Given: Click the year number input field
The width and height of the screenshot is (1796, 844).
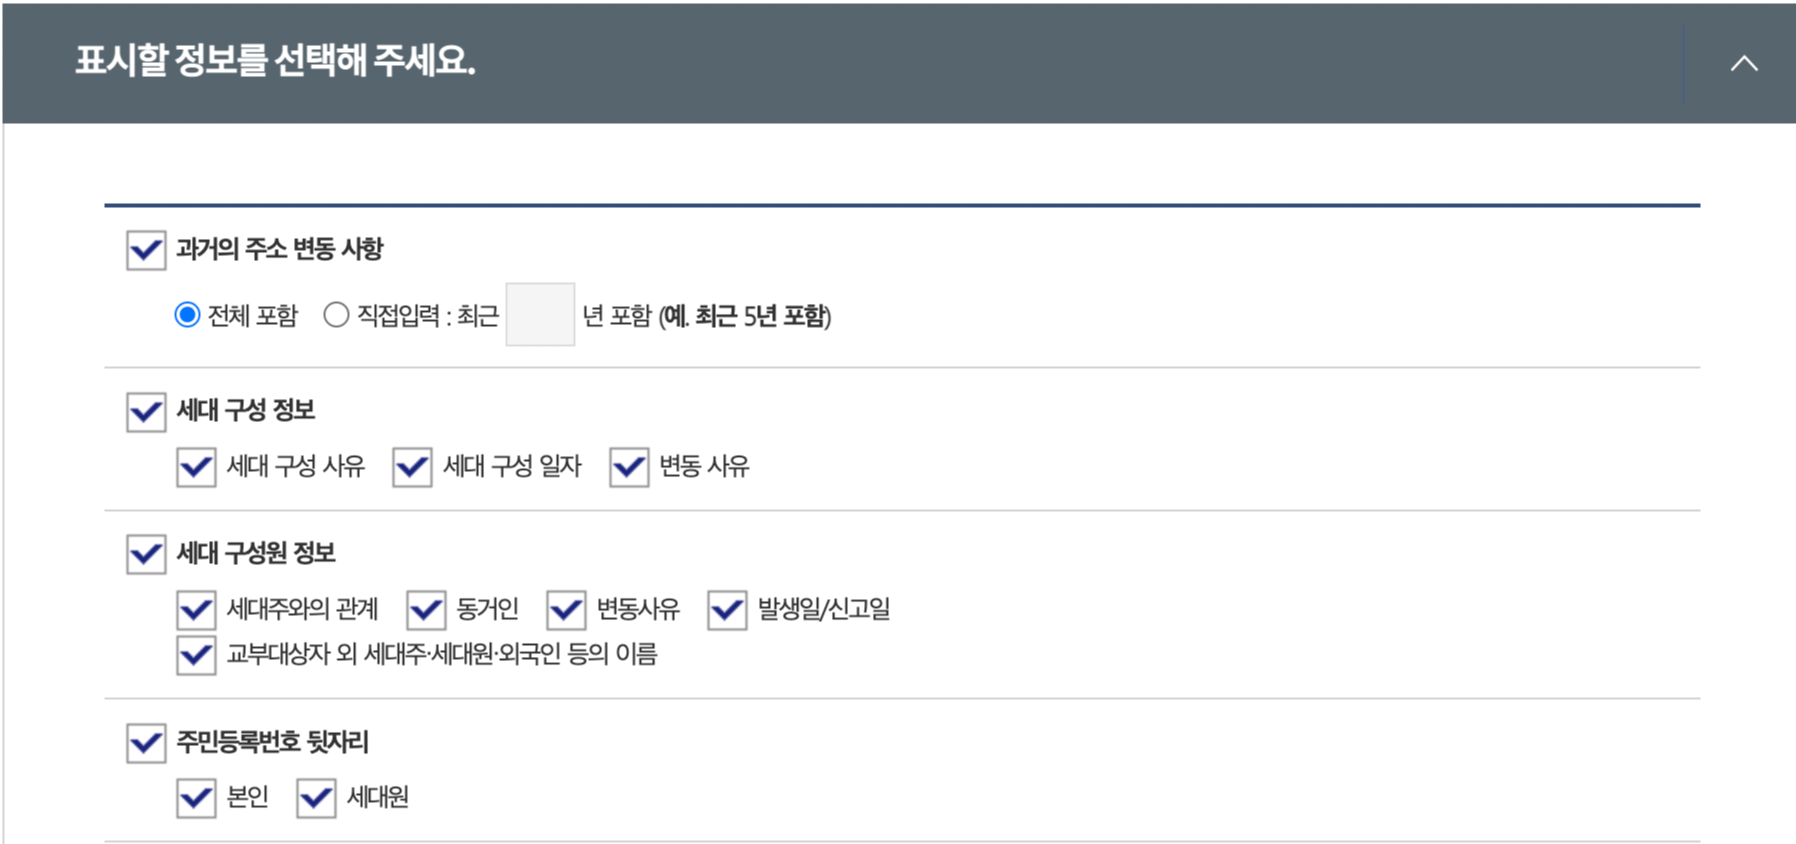Looking at the screenshot, I should tap(540, 316).
